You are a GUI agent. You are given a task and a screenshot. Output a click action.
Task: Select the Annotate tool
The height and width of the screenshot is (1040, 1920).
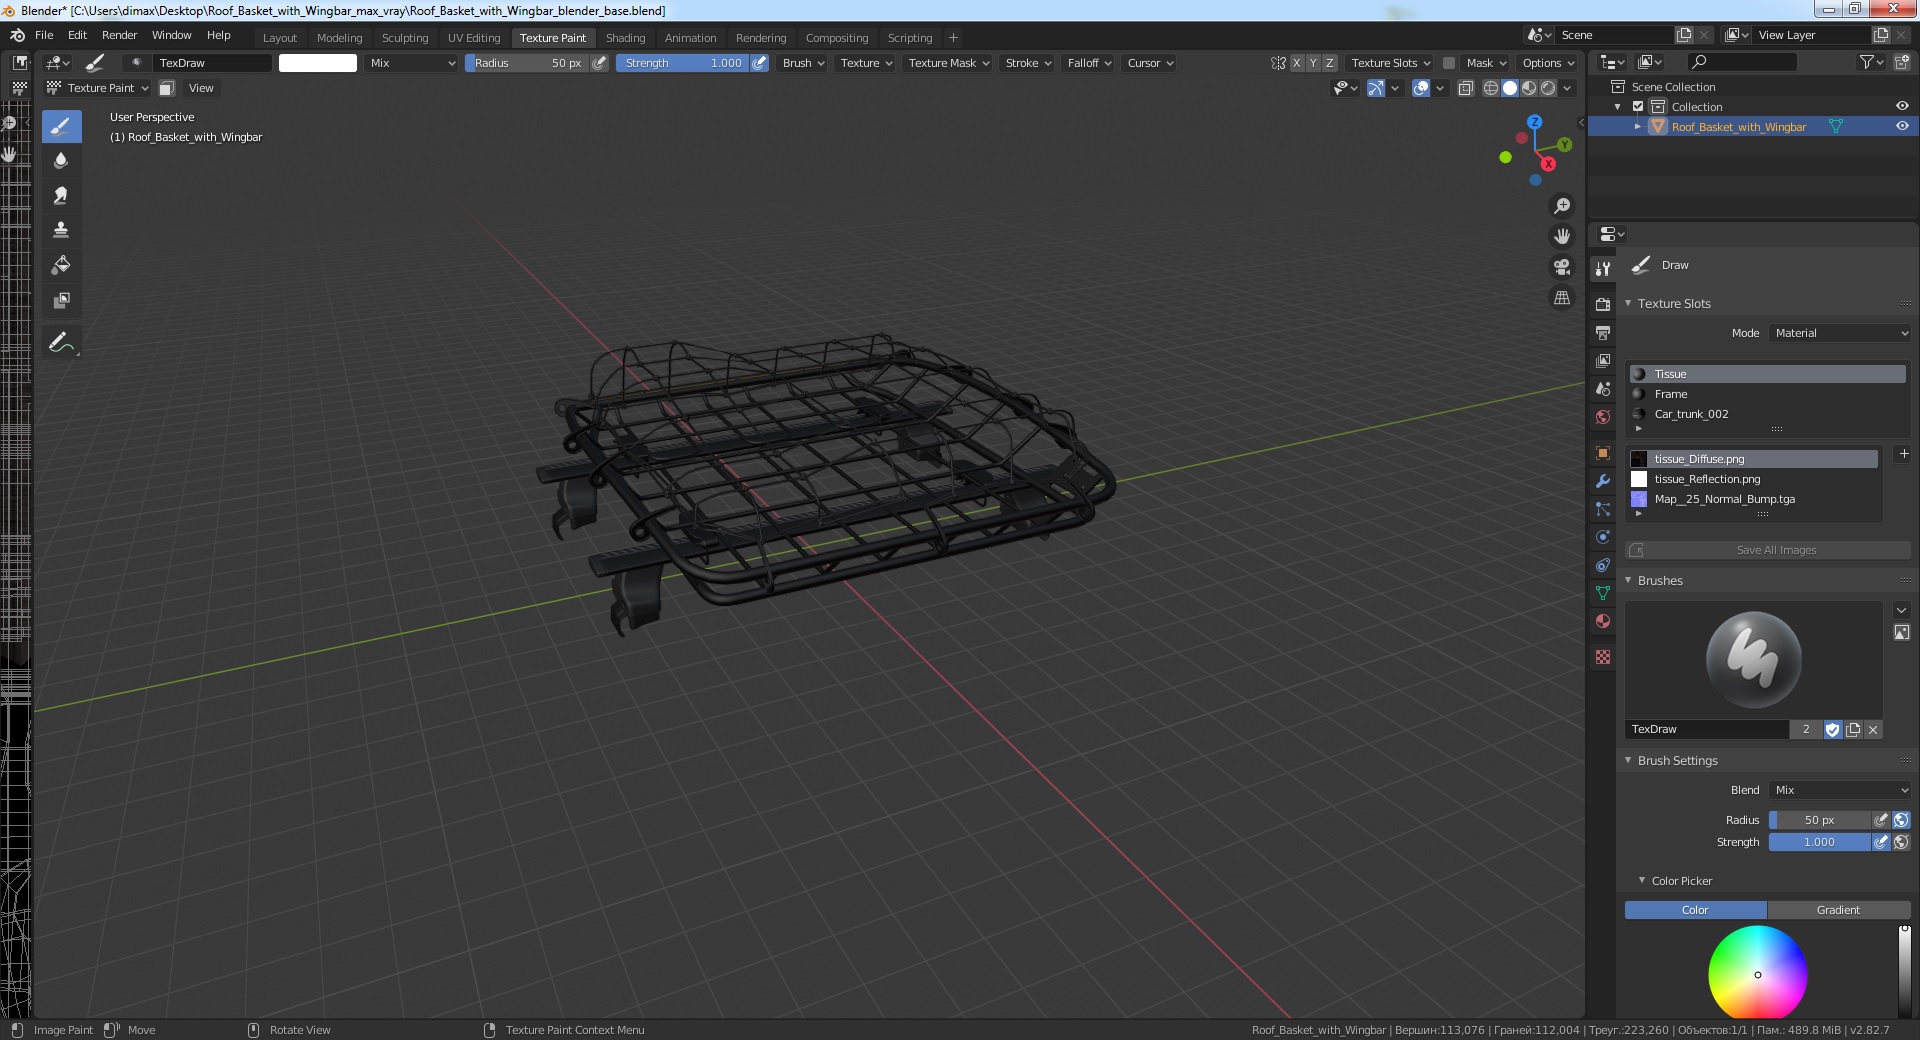pyautogui.click(x=61, y=342)
